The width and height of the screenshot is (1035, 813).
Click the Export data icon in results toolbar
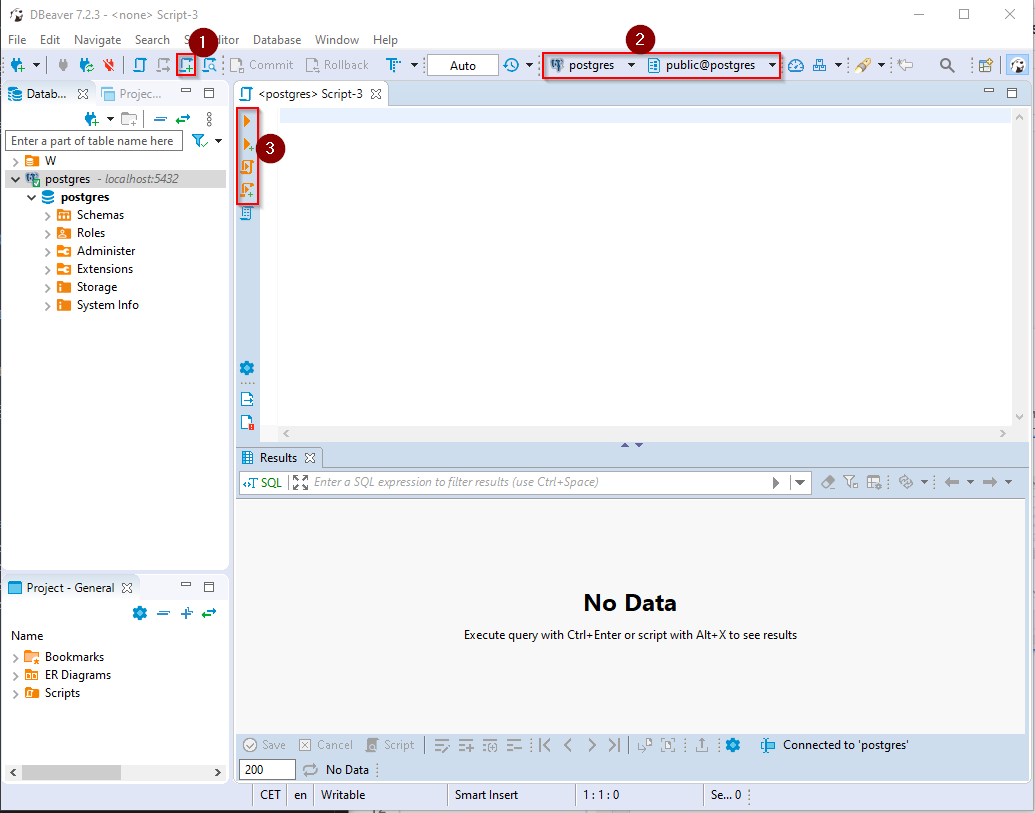702,745
